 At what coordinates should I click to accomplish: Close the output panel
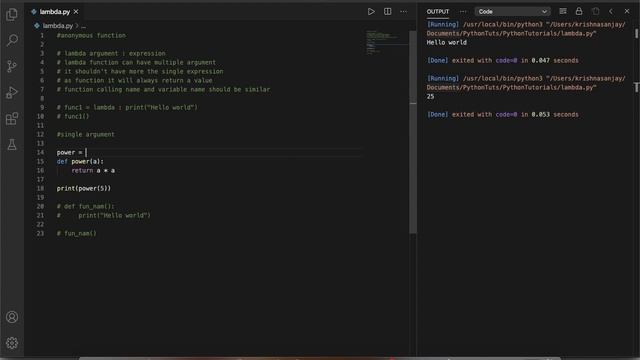pyautogui.click(x=627, y=11)
